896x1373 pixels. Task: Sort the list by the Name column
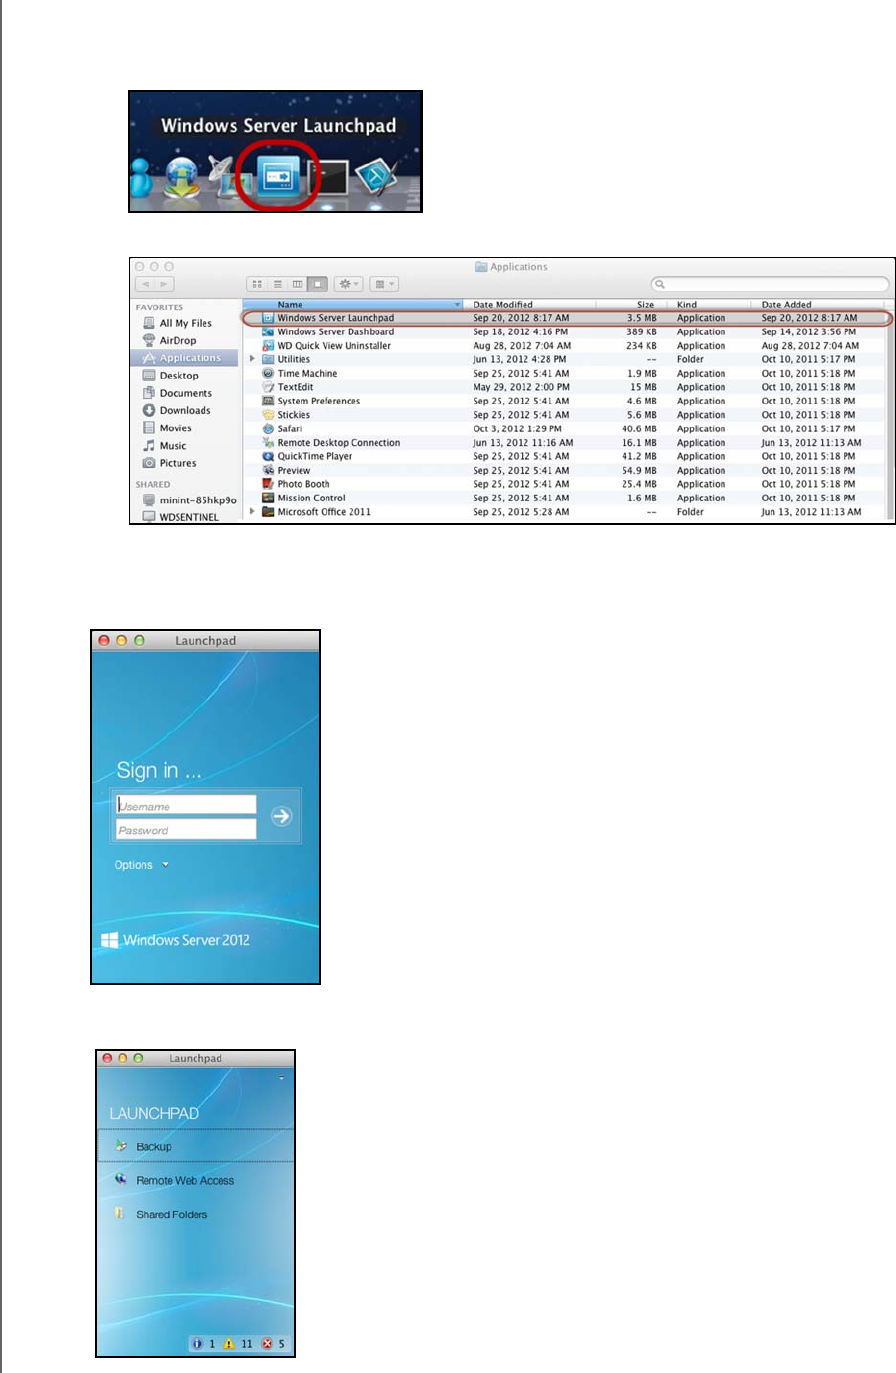click(354, 304)
